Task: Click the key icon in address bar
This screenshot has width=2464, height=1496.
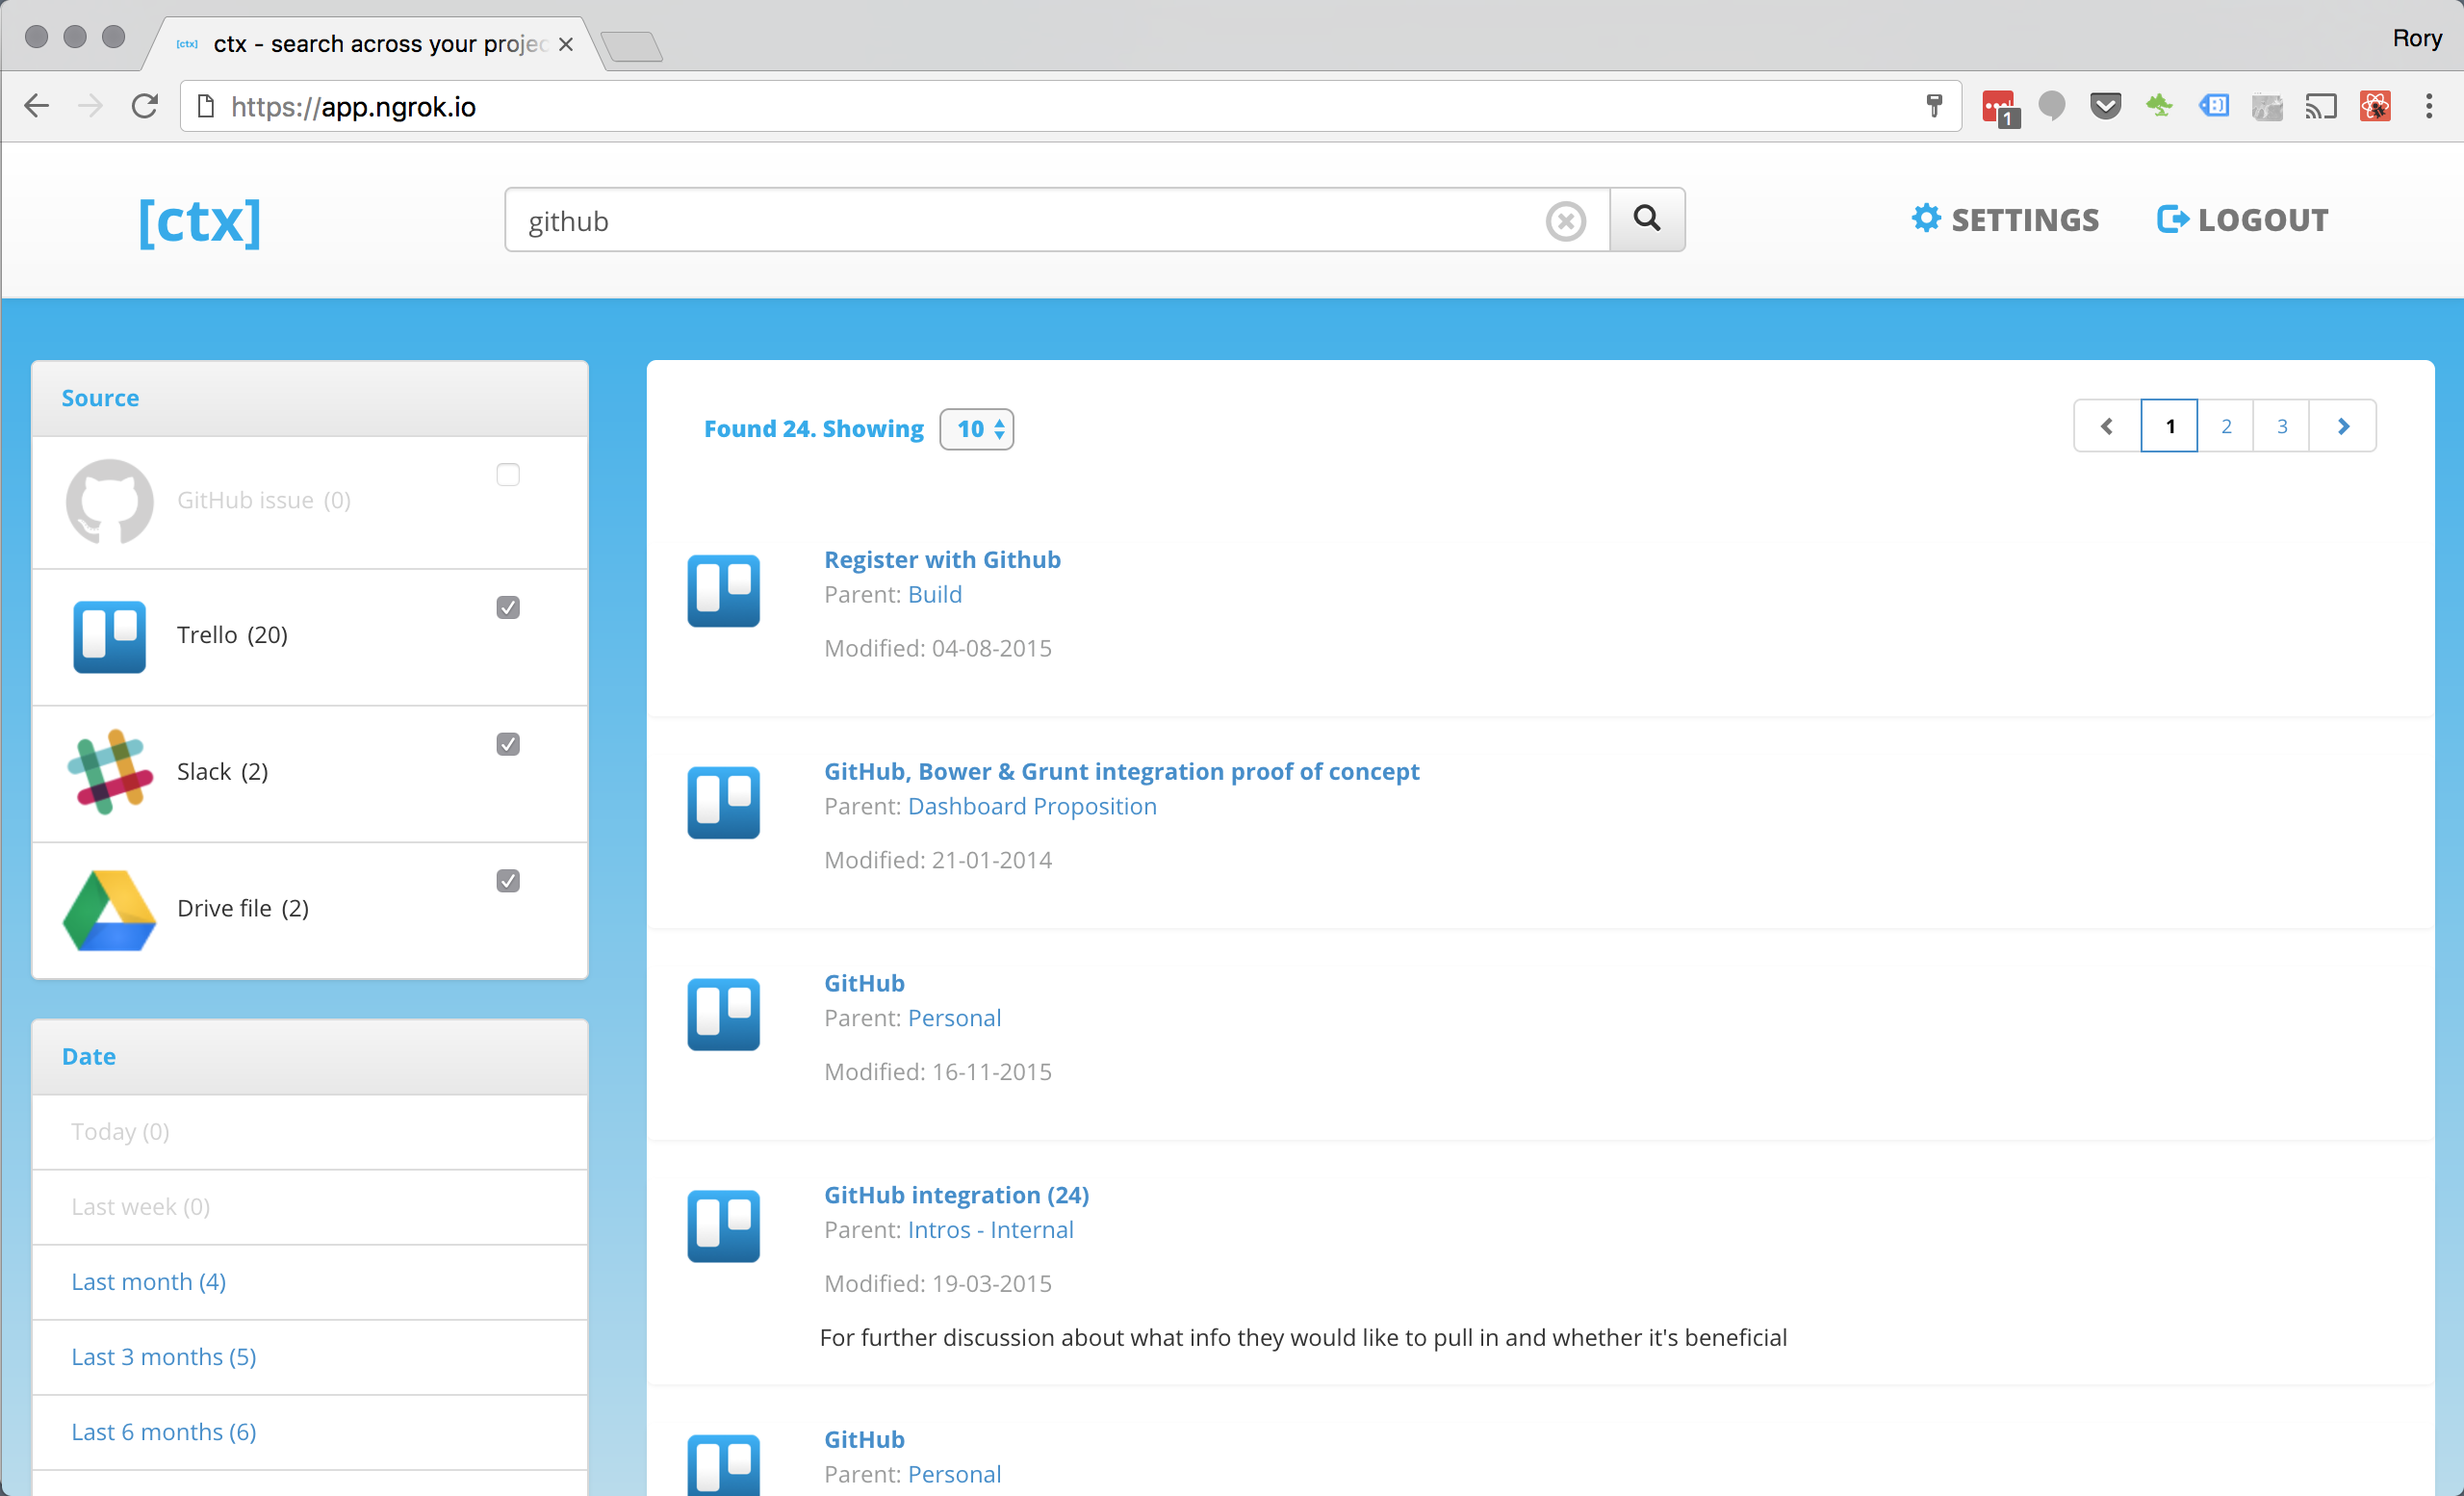Action: pyautogui.click(x=1934, y=106)
